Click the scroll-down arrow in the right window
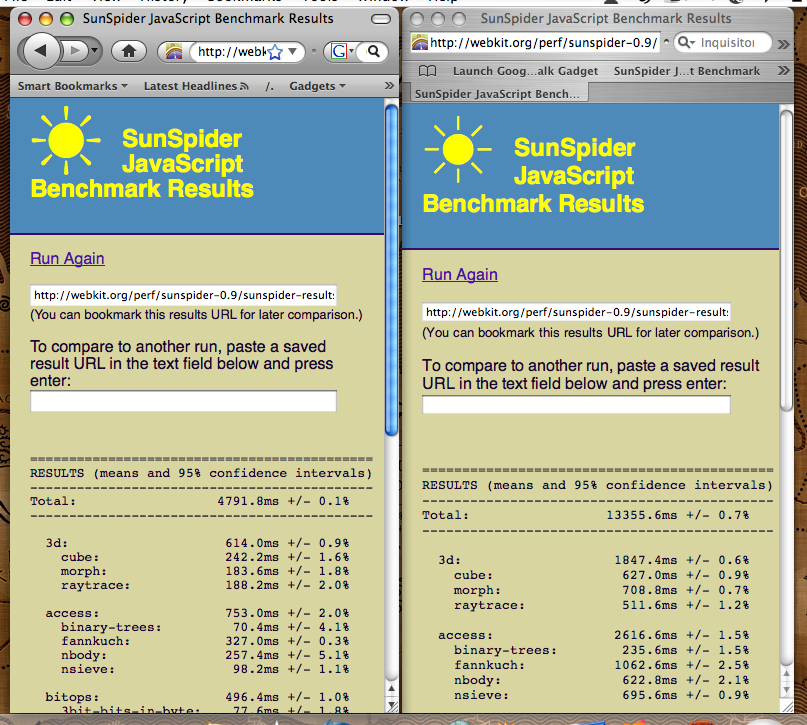Viewport: 807px width, 725px height. click(786, 690)
